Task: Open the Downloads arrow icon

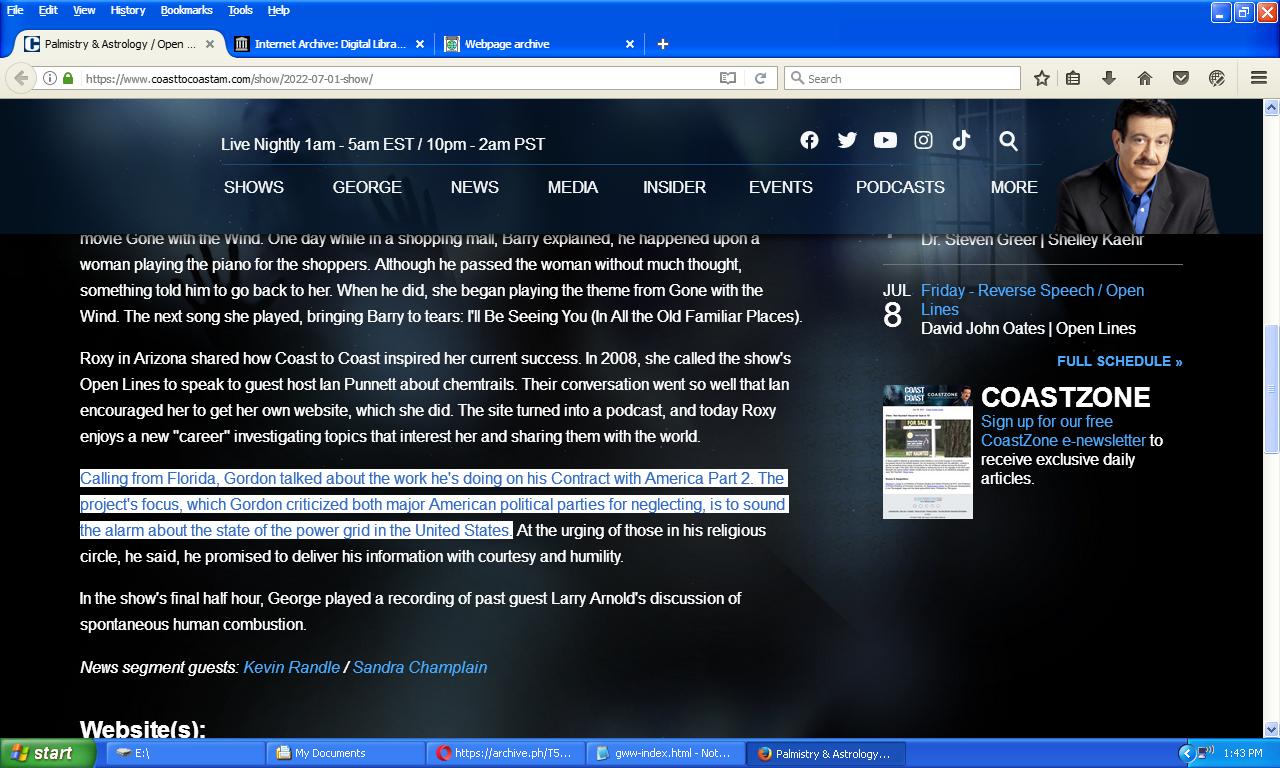Action: click(1109, 78)
